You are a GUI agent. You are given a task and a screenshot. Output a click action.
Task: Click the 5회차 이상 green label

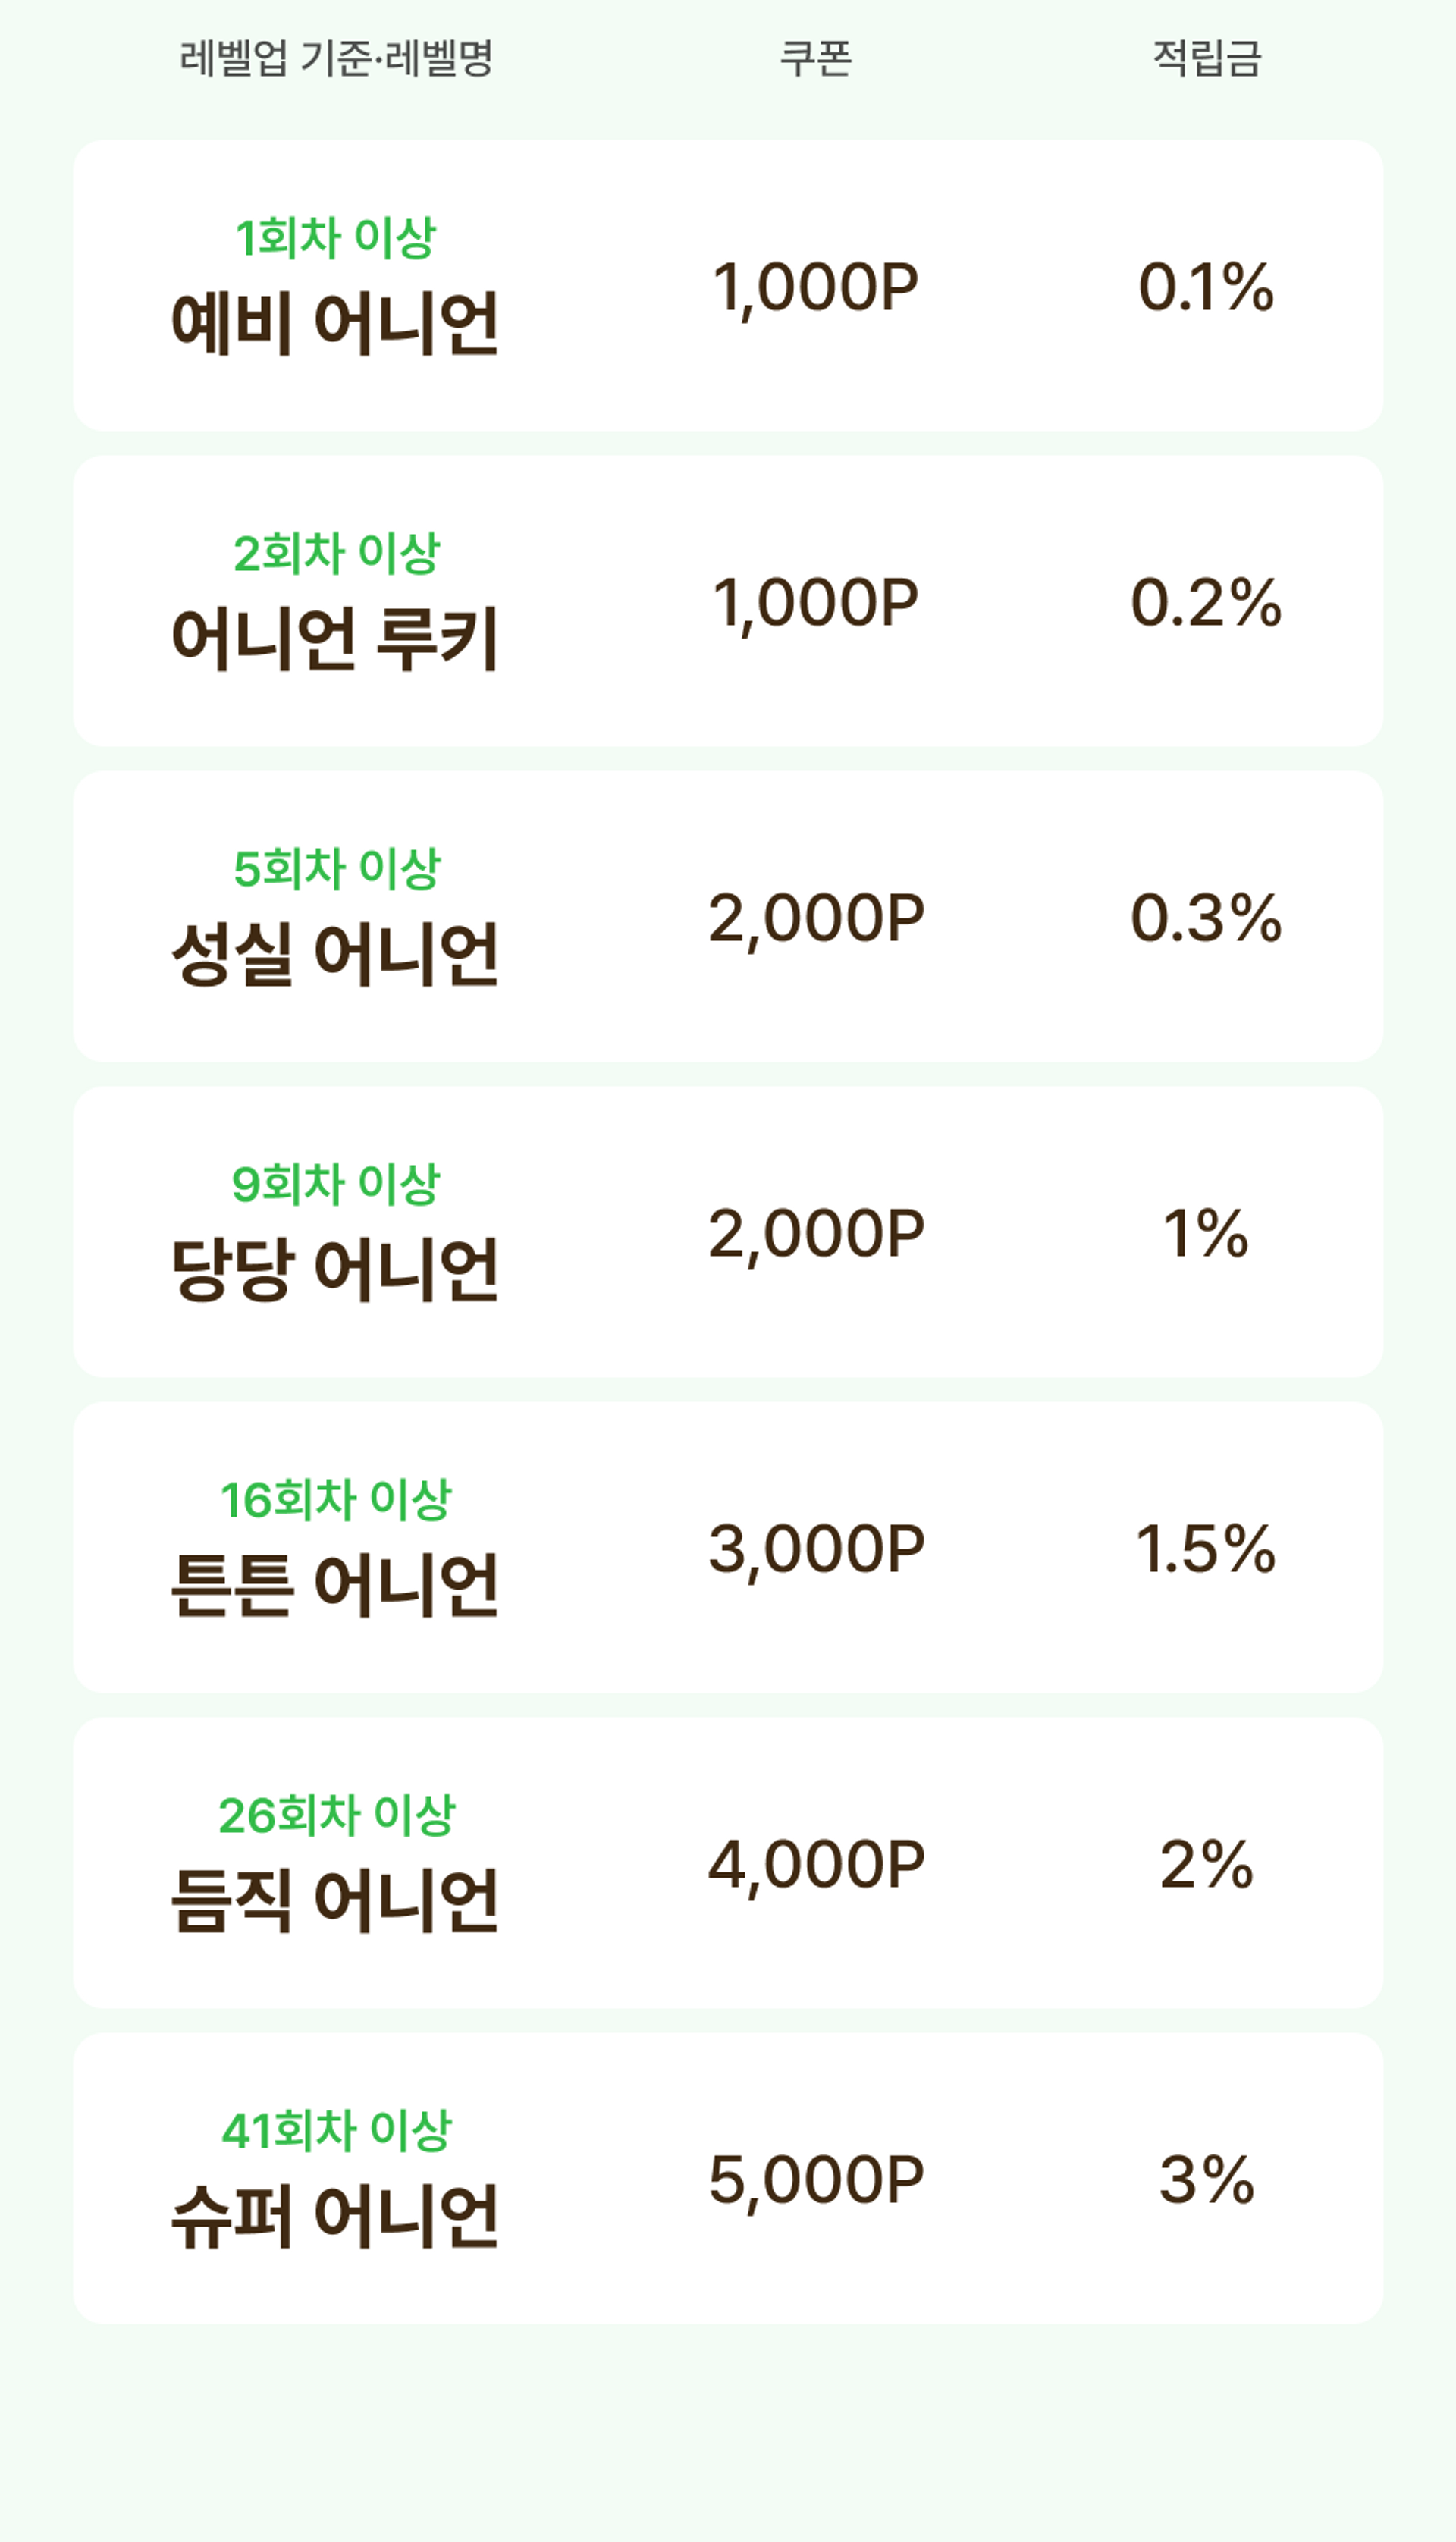point(336,868)
